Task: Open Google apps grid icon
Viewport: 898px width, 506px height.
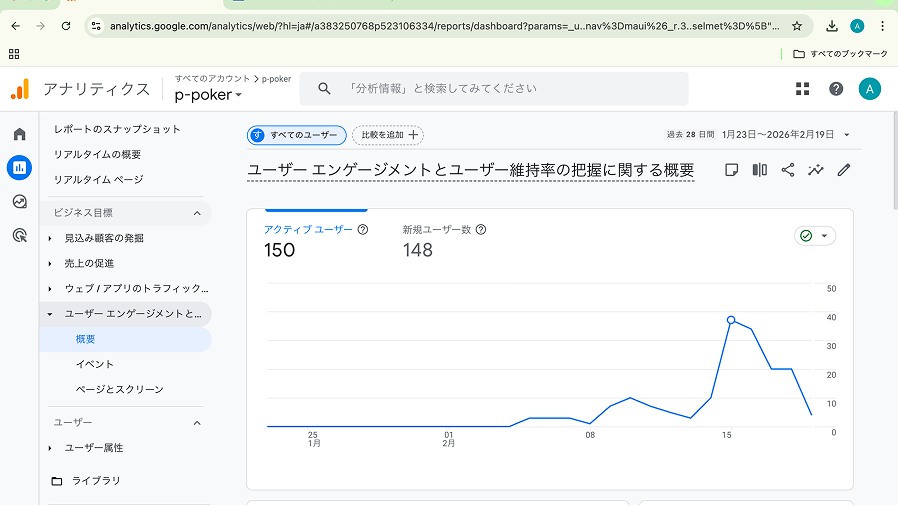Action: point(802,89)
